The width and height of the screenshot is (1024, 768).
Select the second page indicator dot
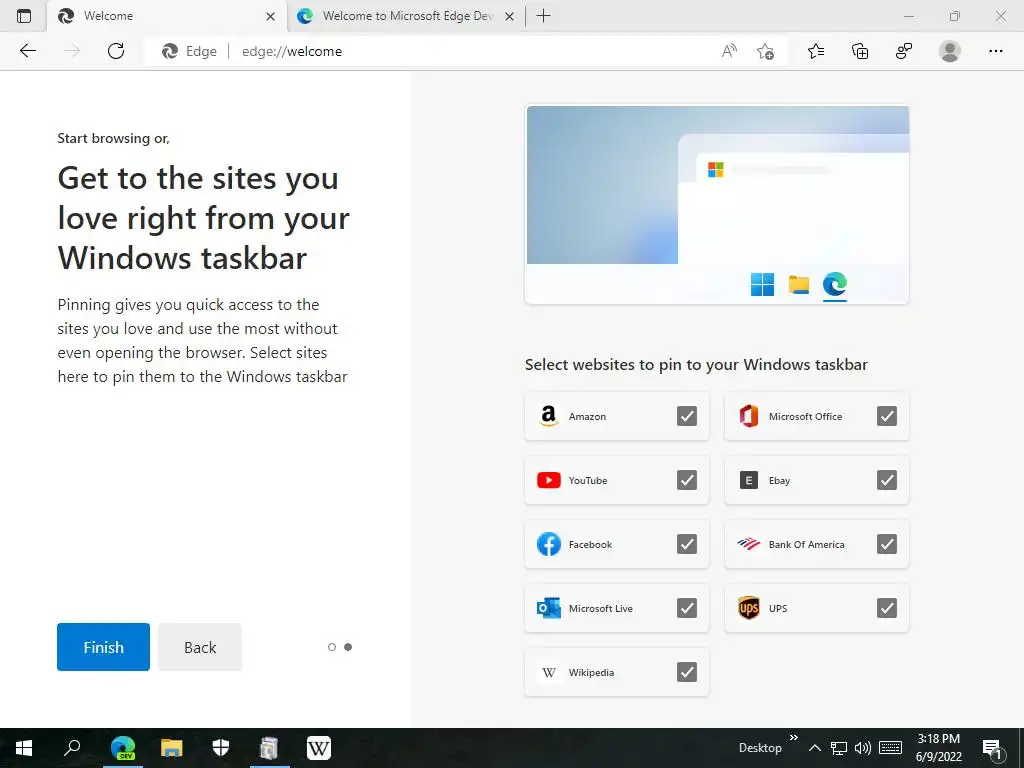(348, 647)
